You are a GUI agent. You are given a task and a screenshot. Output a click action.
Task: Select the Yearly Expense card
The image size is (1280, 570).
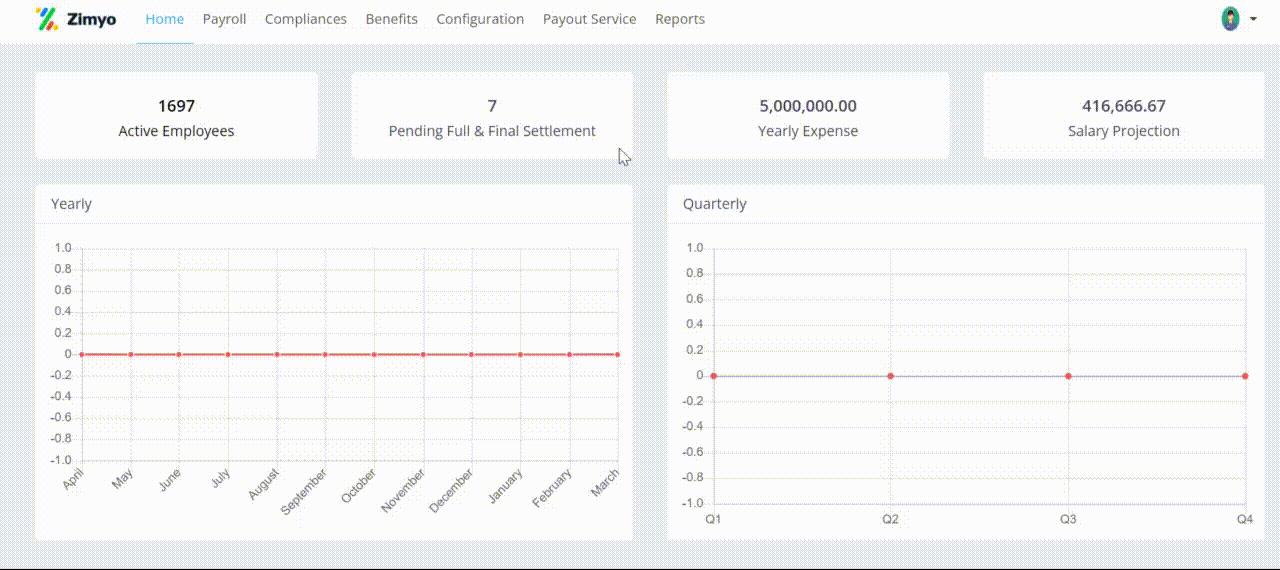coord(808,116)
